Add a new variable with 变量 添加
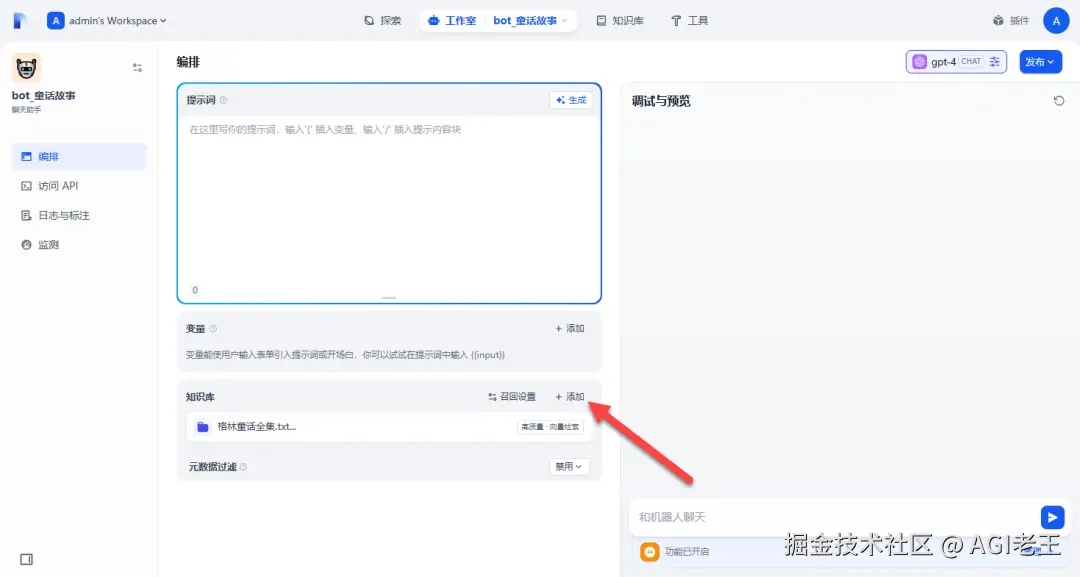 click(x=570, y=328)
